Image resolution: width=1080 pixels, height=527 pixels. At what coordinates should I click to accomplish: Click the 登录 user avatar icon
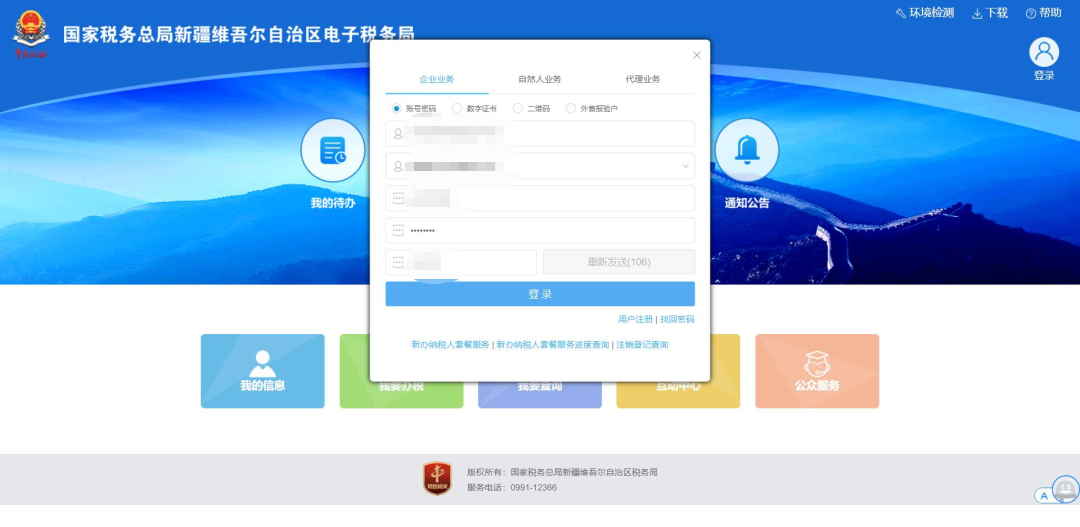tap(1043, 52)
